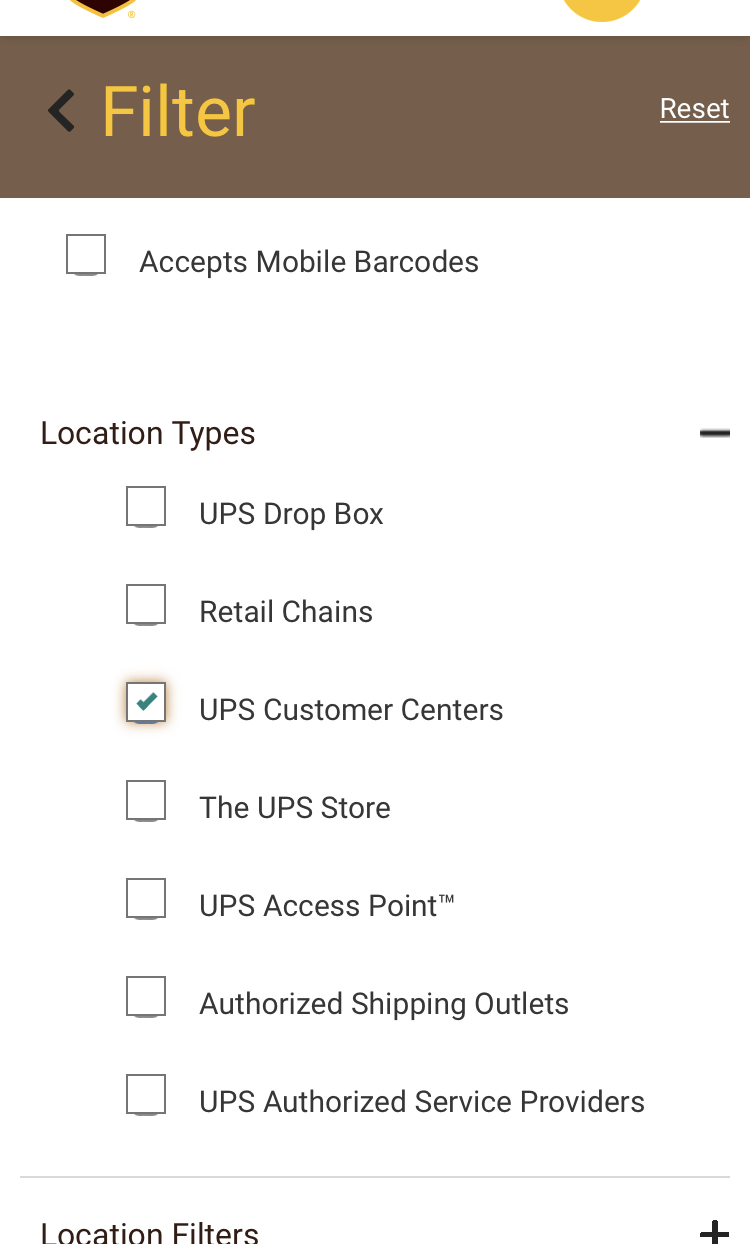Uncheck the UPS Customer Centers checkbox
The width and height of the screenshot is (750, 1244).
146,702
